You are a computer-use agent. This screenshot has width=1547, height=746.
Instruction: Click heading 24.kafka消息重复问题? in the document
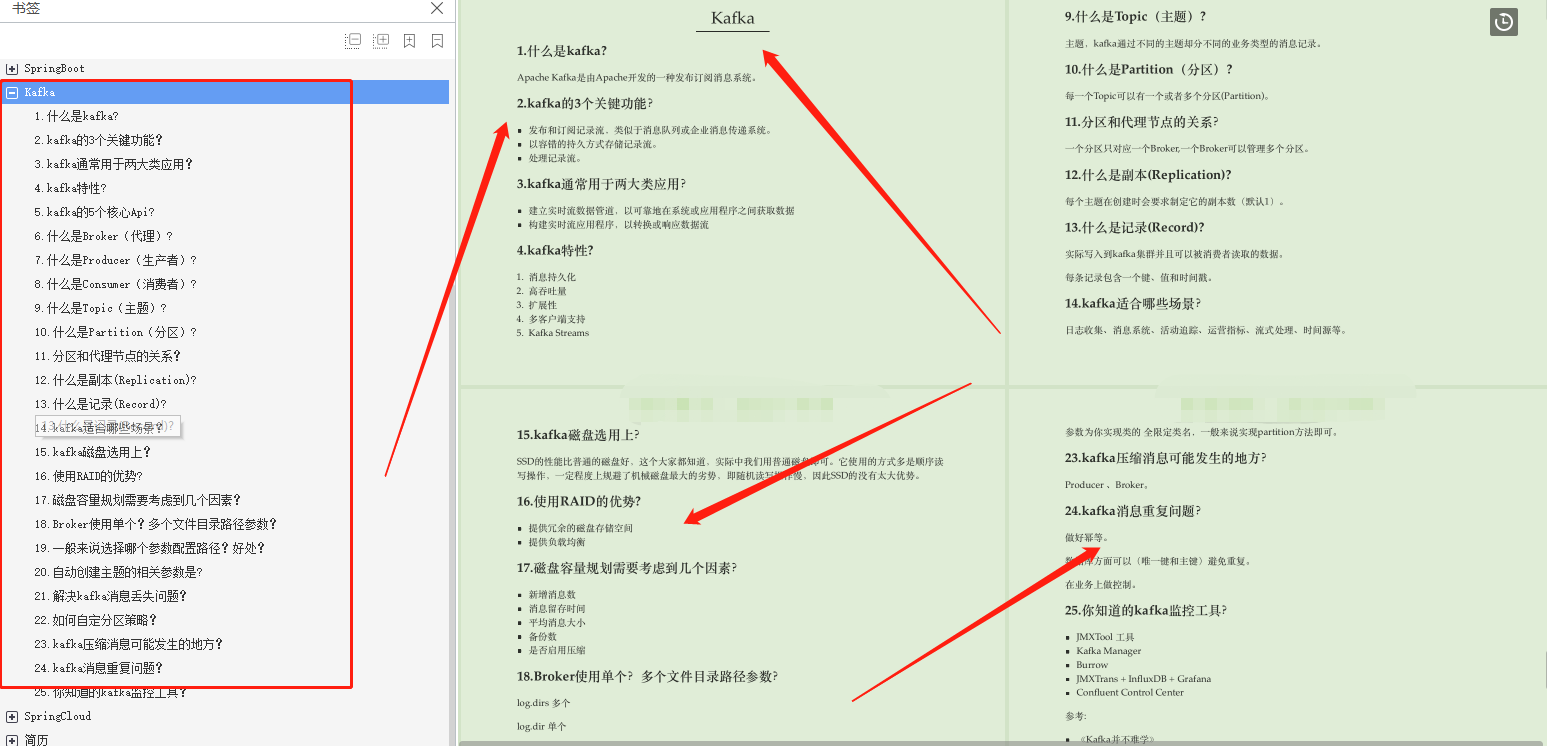pyautogui.click(x=1133, y=511)
